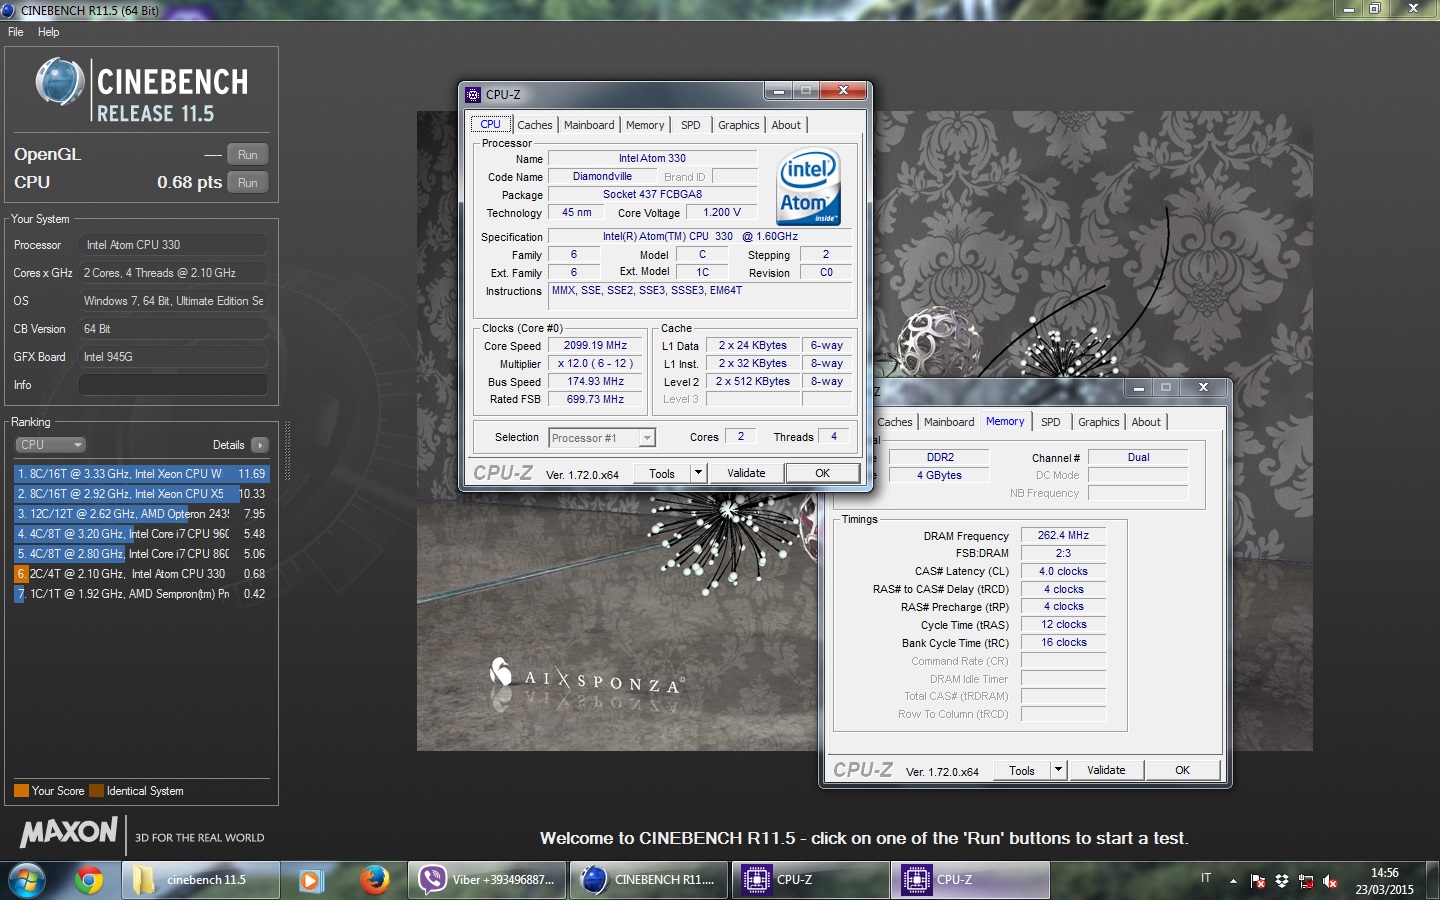Screen dimensions: 1440x900
Task: Switch to Graphics tab in front CPU-Z
Action: [x=739, y=125]
